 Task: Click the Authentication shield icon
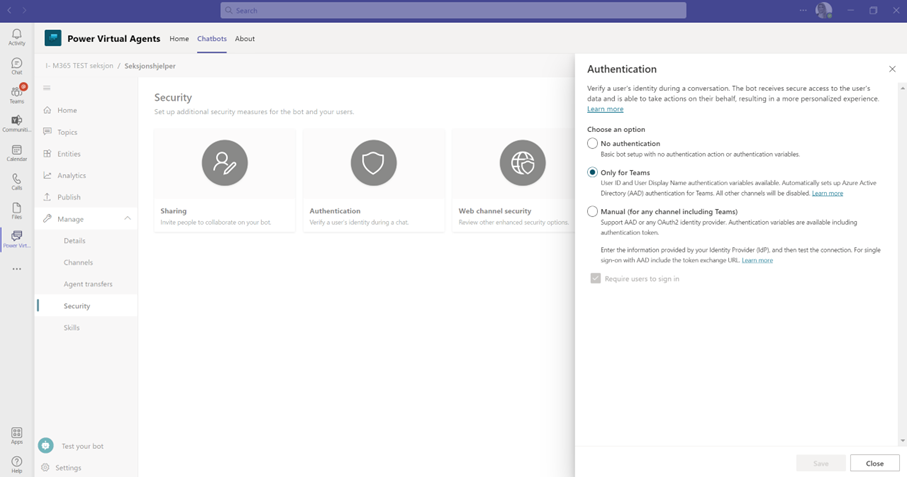tap(374, 162)
